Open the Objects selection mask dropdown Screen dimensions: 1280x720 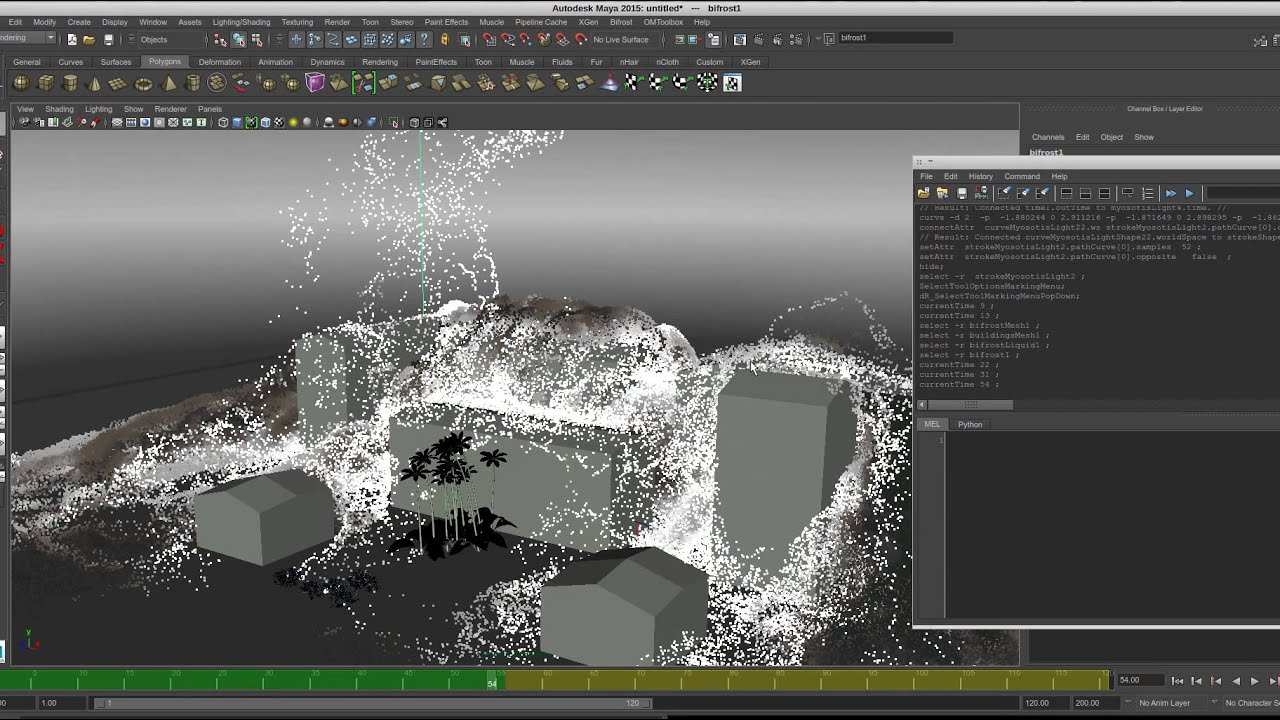(x=170, y=39)
